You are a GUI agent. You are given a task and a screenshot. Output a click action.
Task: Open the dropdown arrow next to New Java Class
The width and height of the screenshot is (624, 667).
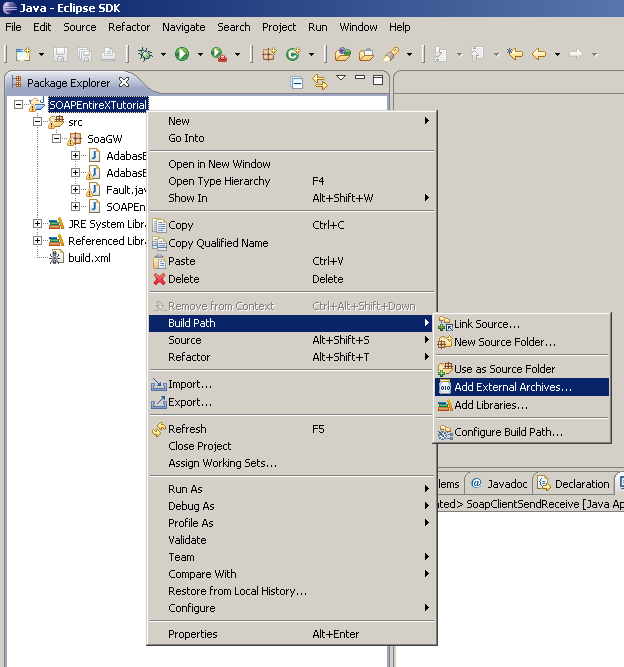click(311, 54)
